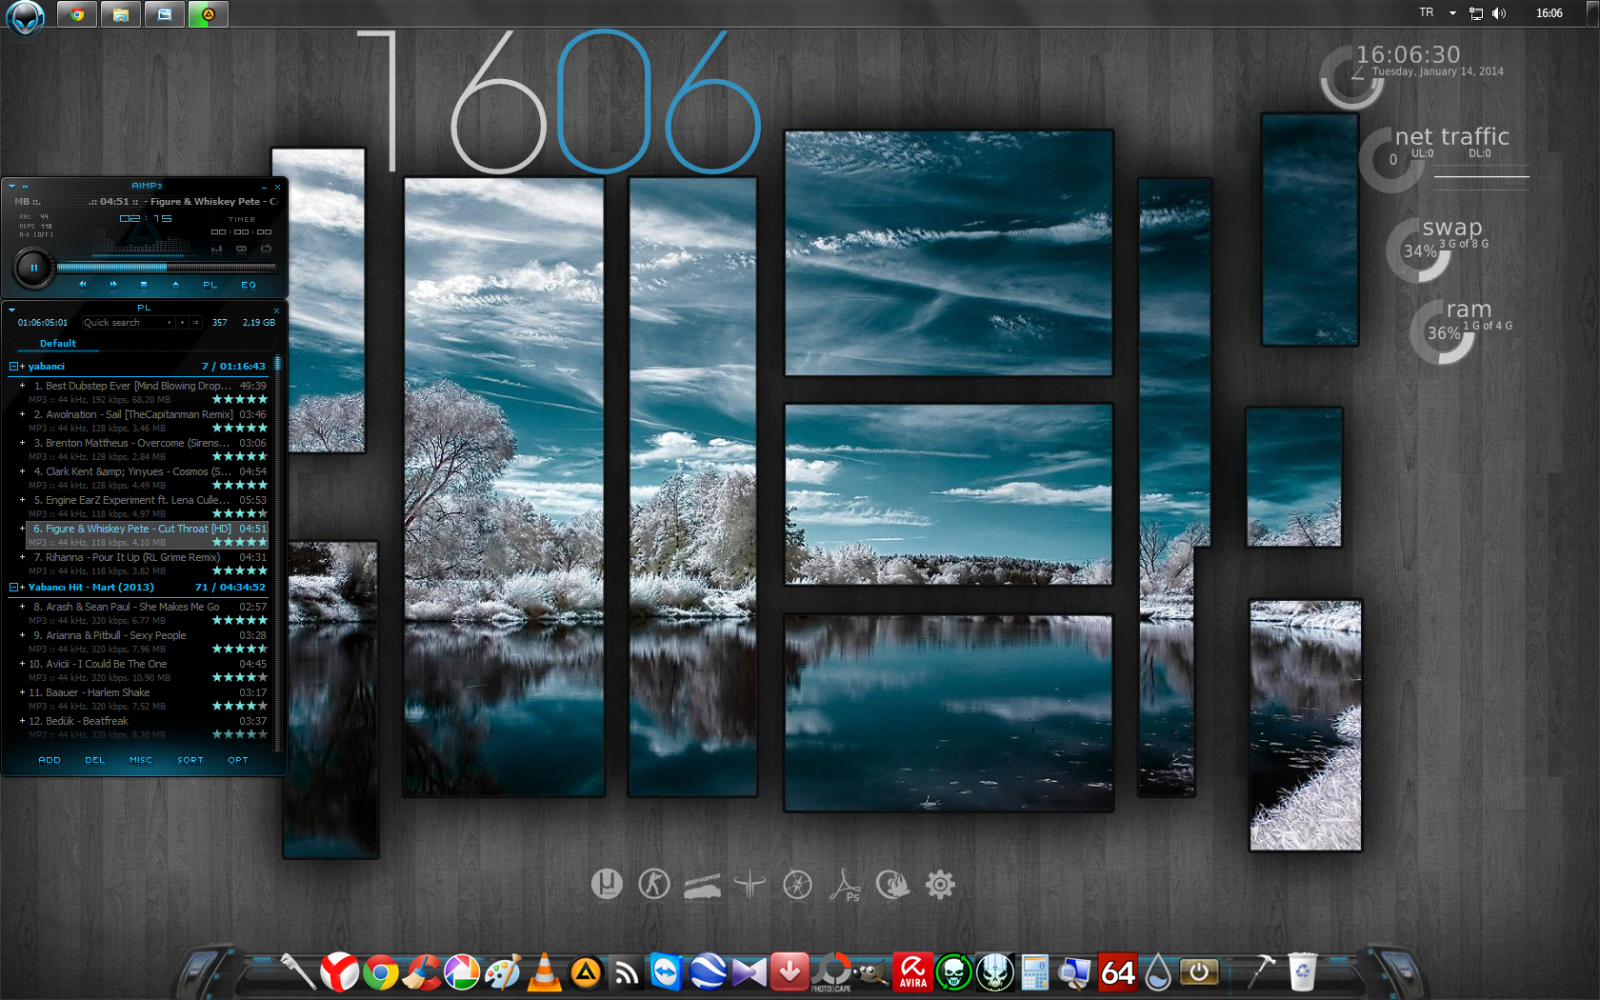Launch Yandex browser from the dock
Image resolution: width=1600 pixels, height=1000 pixels.
click(x=339, y=971)
